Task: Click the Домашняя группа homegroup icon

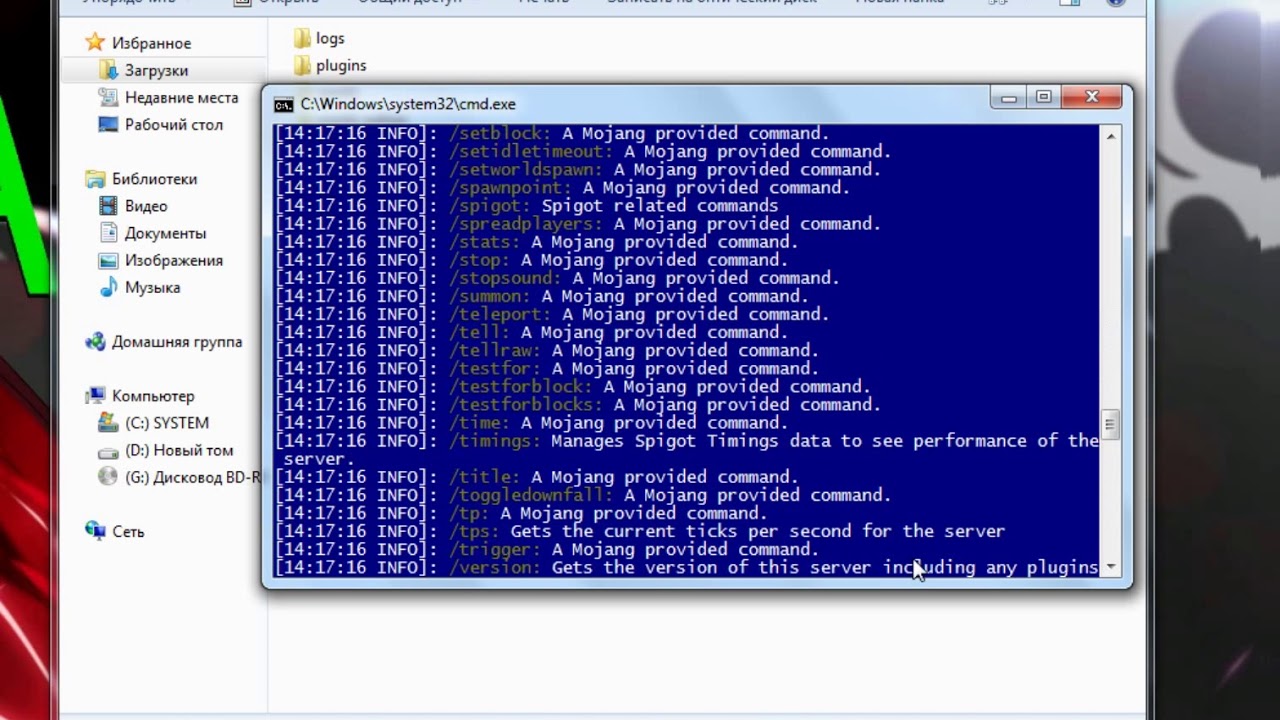Action: (x=95, y=341)
